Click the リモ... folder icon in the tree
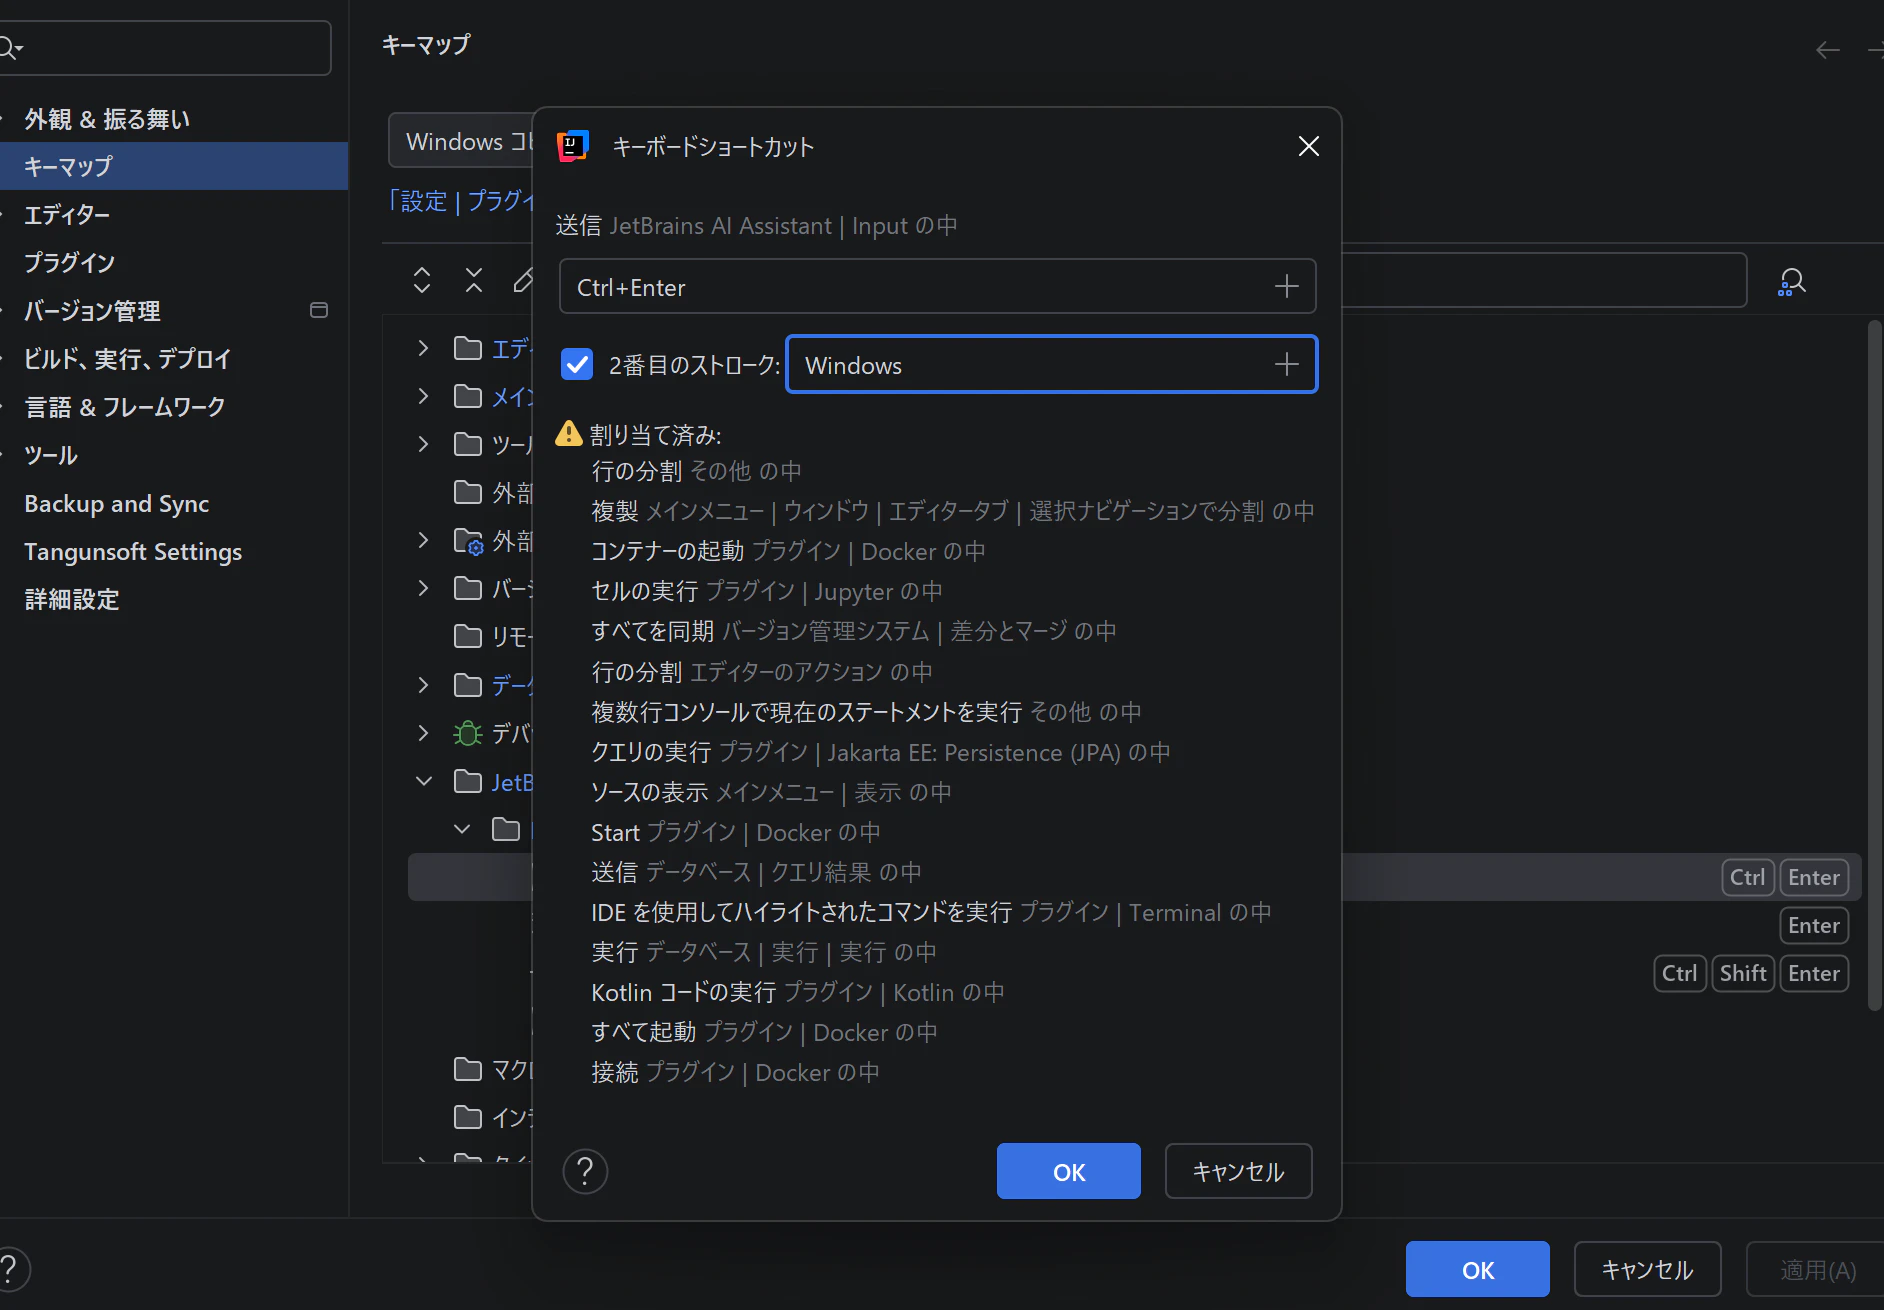This screenshot has height=1310, width=1884. point(468,636)
